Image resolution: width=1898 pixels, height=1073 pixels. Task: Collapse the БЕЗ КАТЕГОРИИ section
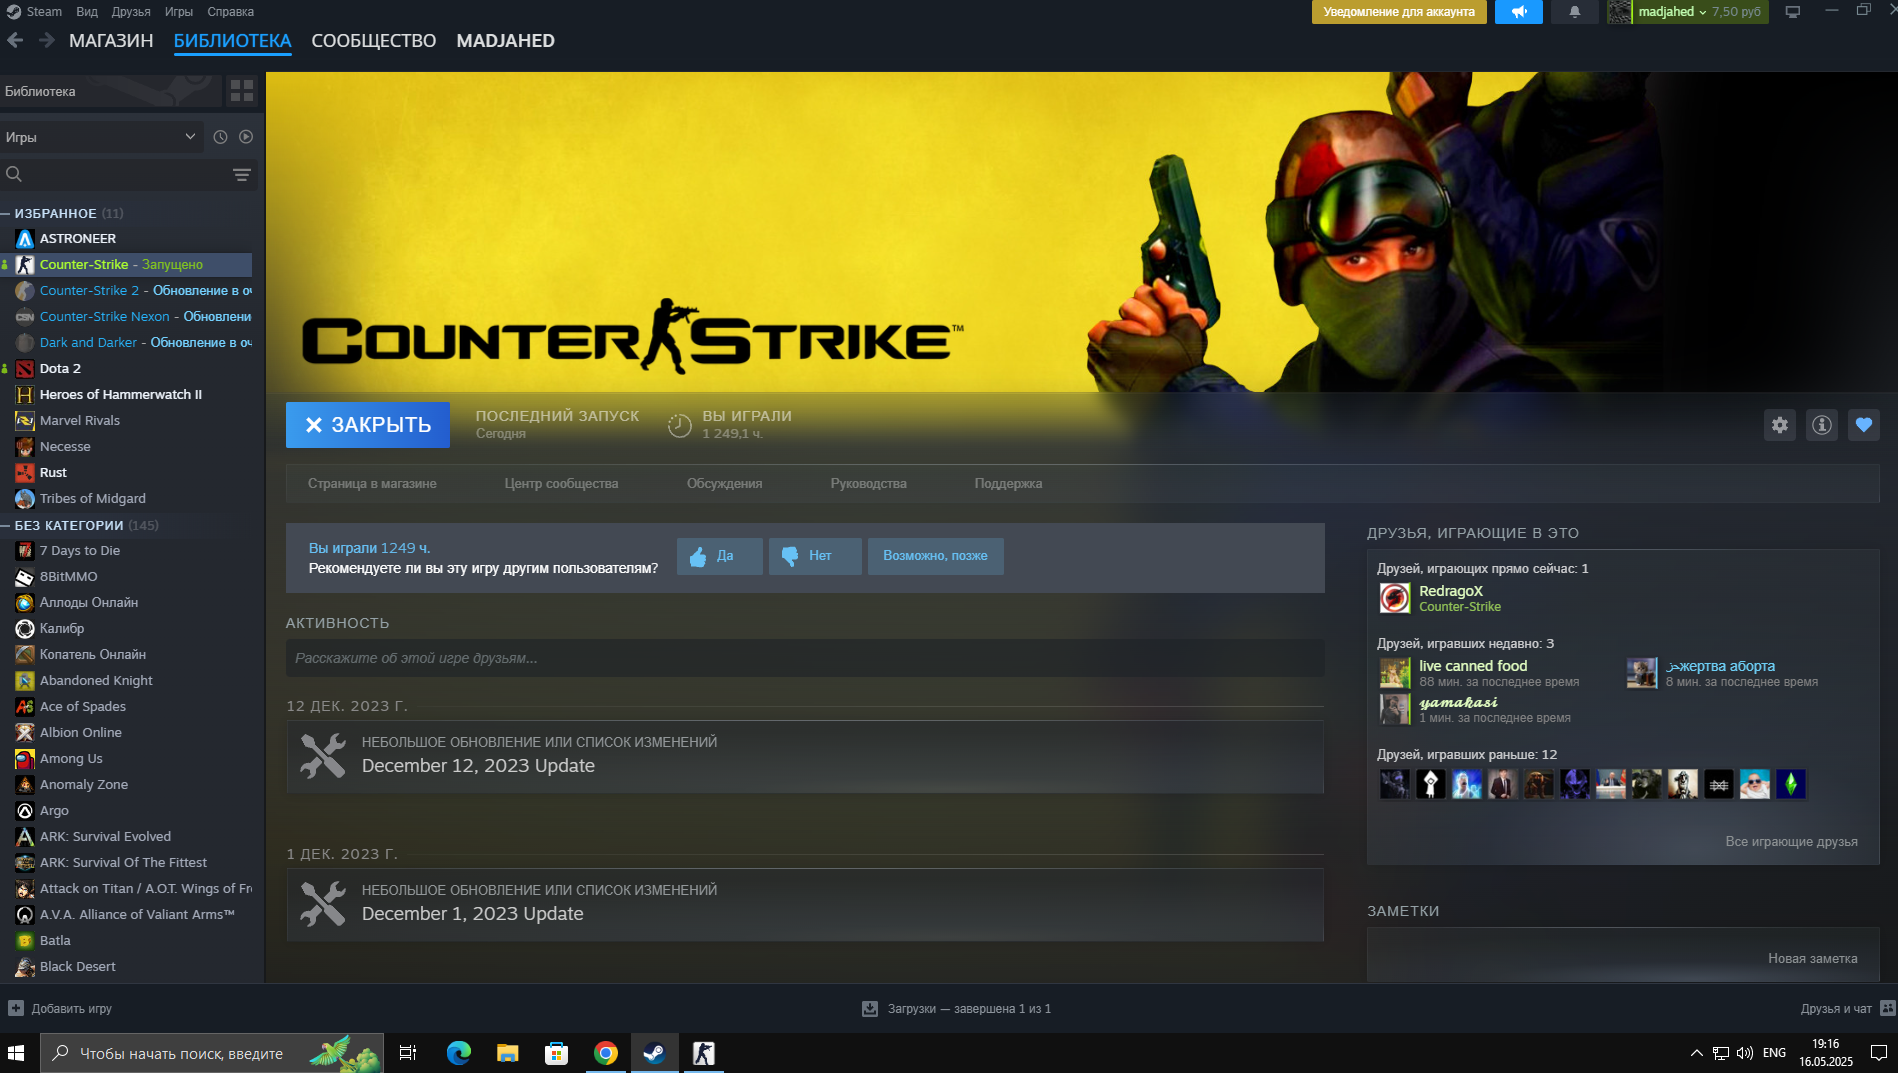pos(6,525)
